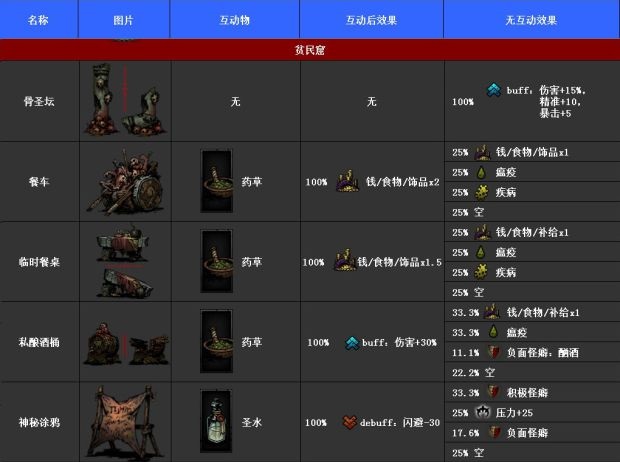
Task: Click the 临时餐桌 name label
Action: pos(38,262)
